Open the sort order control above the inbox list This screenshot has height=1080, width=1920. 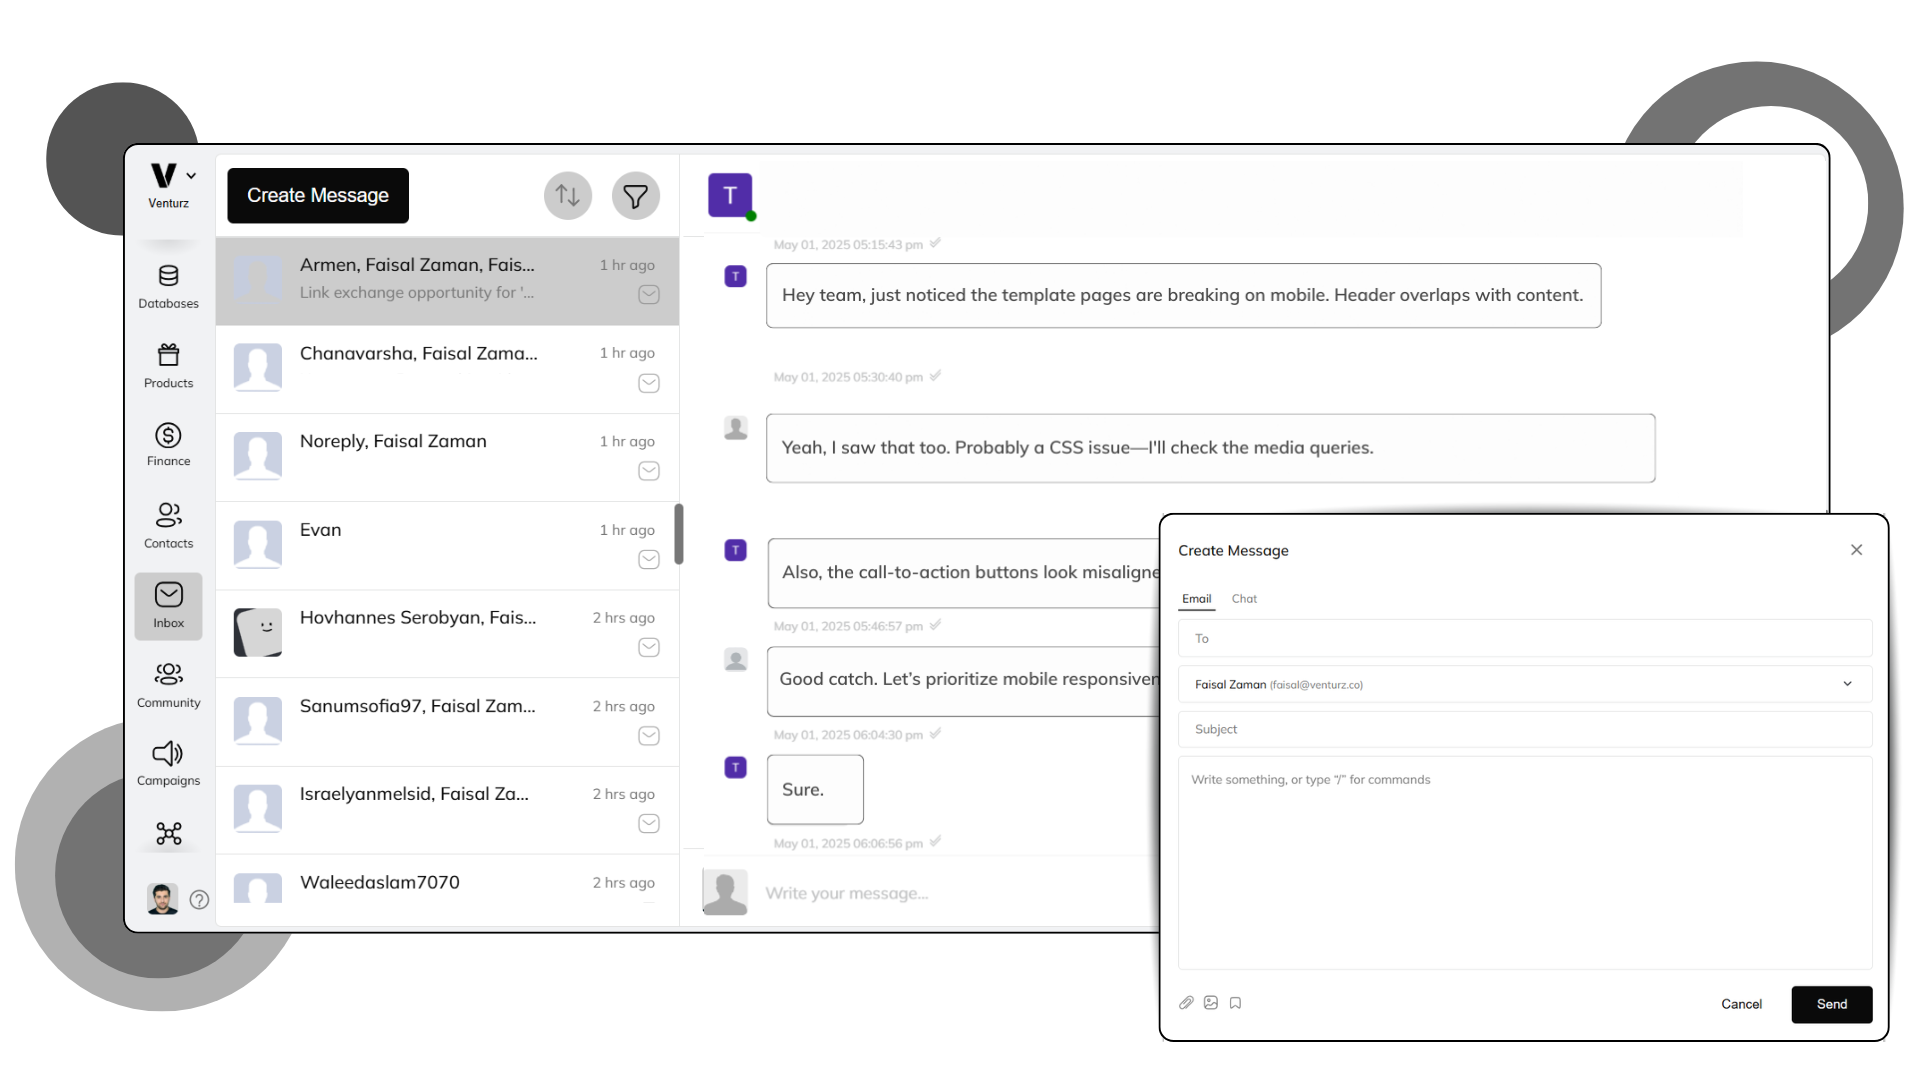(567, 196)
